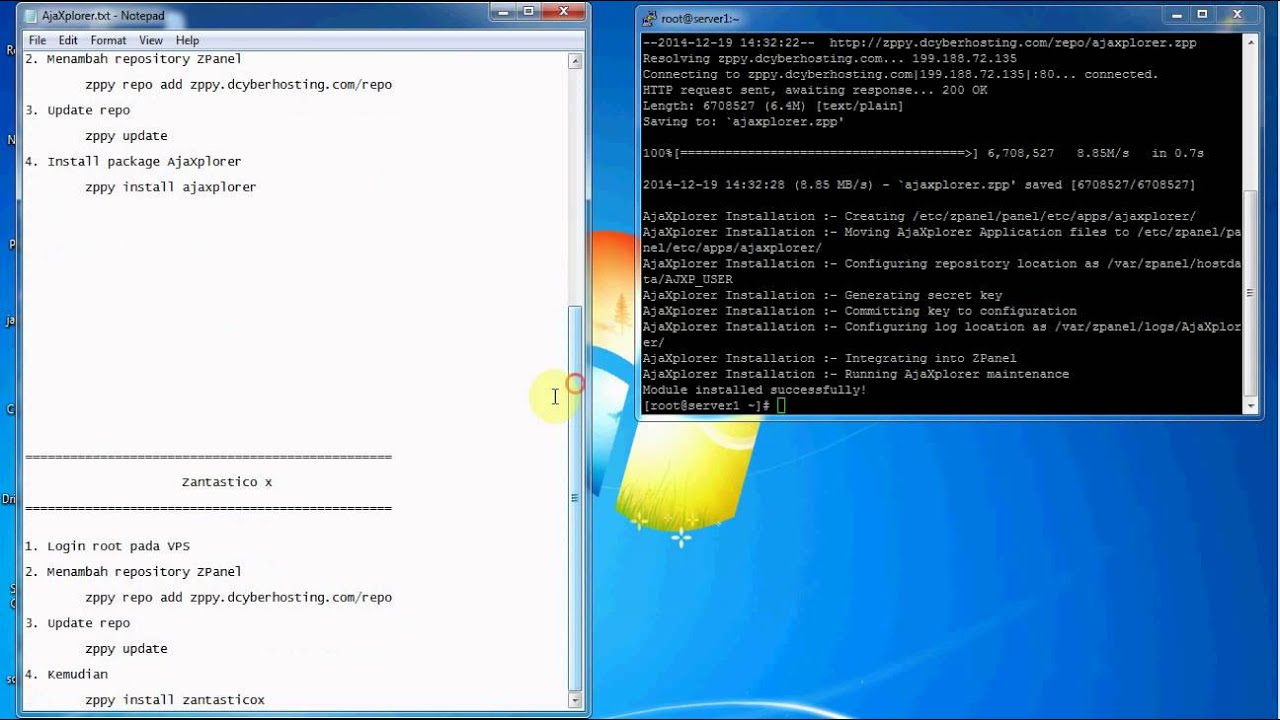The height and width of the screenshot is (720, 1280).
Task: Click 'Generating secret key' terminal line
Action: (x=822, y=295)
